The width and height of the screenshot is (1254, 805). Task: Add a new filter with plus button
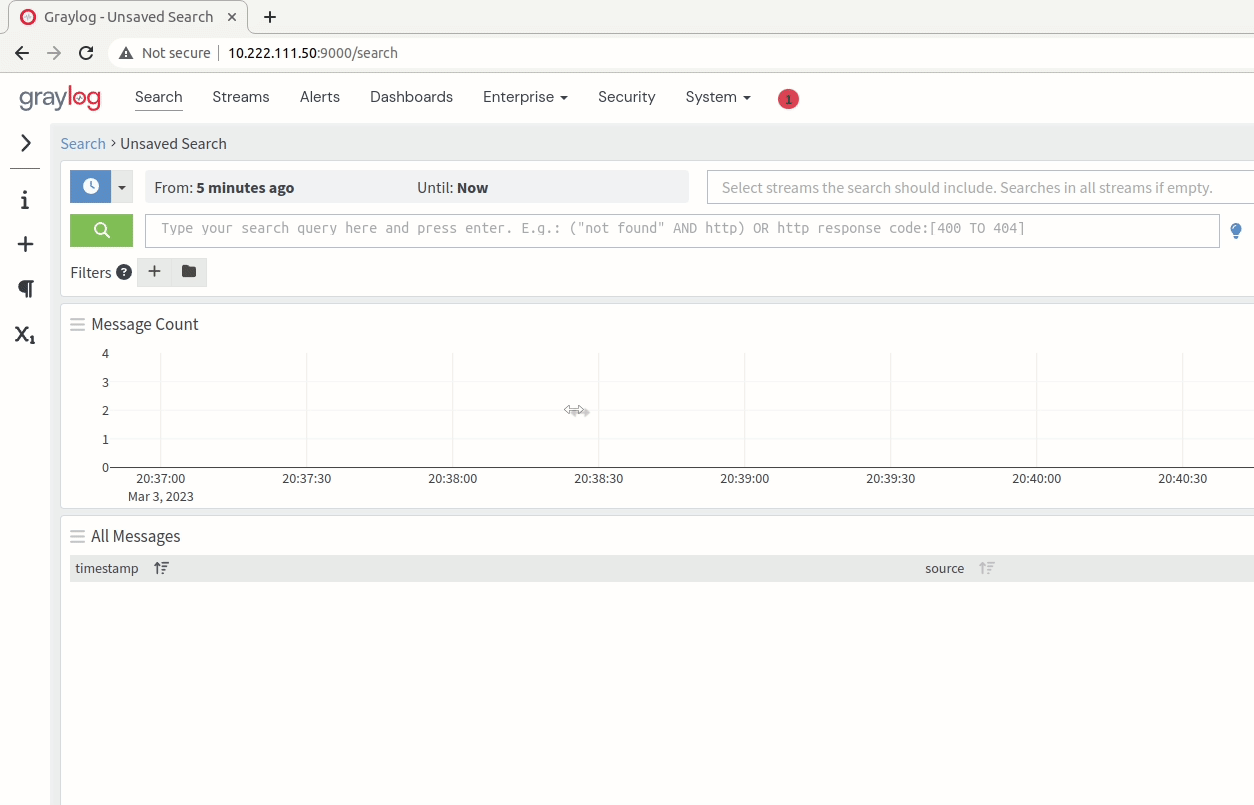tap(154, 271)
